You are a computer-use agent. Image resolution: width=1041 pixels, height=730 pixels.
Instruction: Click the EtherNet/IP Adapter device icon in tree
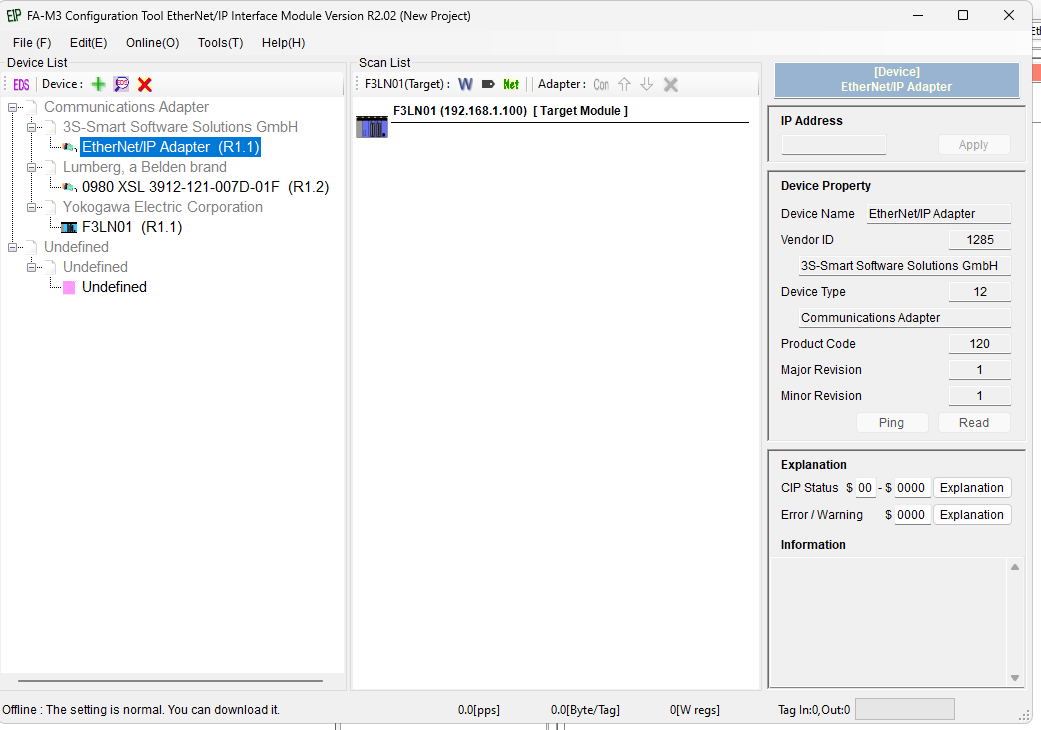[x=69, y=147]
